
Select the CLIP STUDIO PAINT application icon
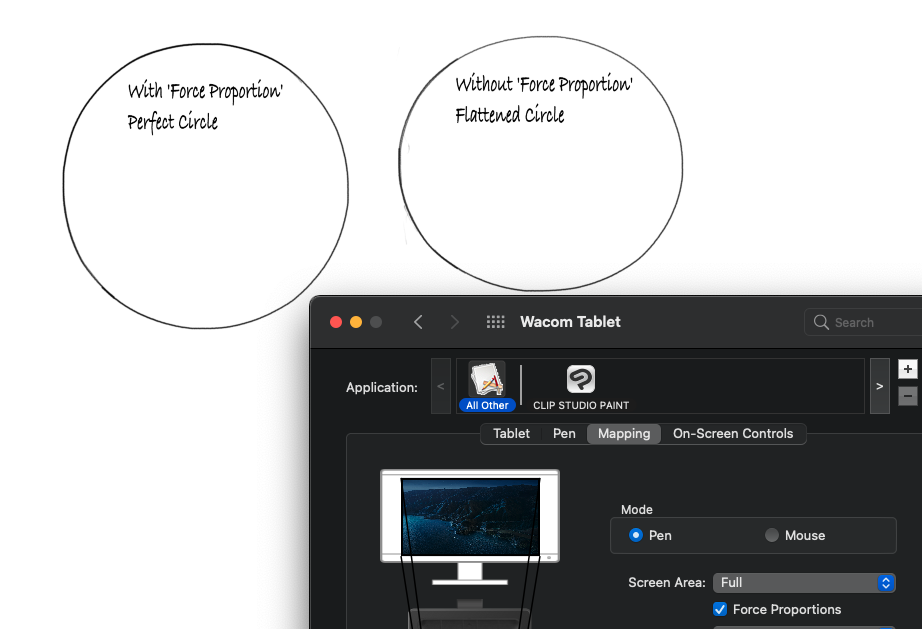click(x=581, y=380)
